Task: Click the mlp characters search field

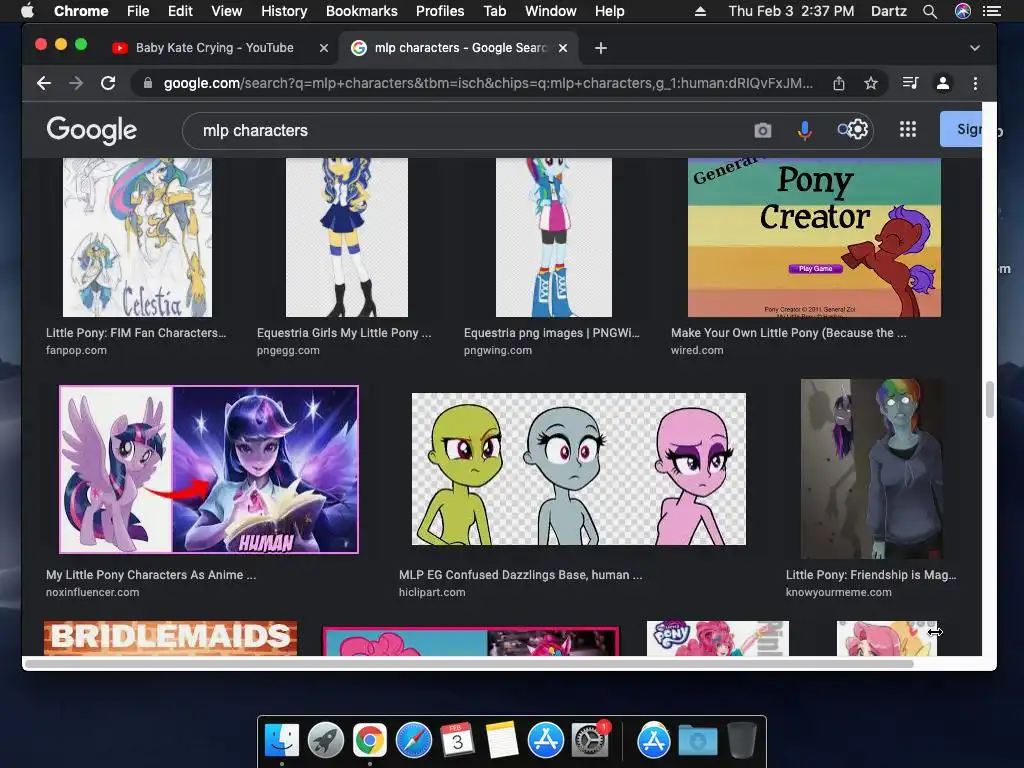Action: tap(470, 131)
